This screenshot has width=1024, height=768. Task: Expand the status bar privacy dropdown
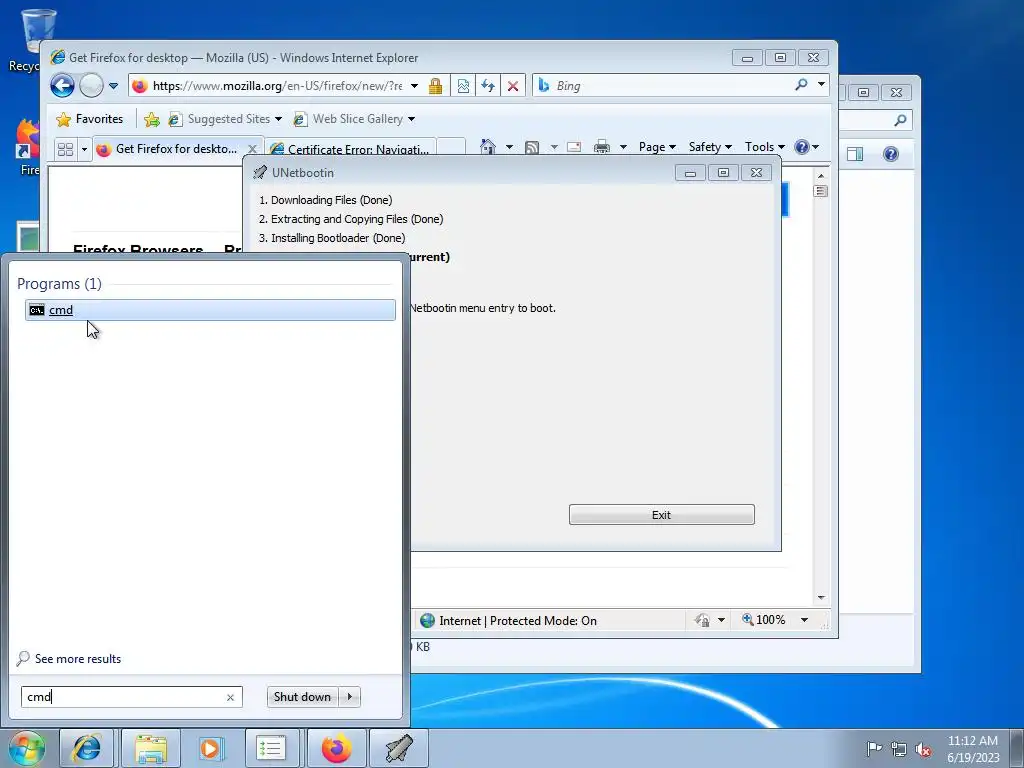[x=721, y=620]
